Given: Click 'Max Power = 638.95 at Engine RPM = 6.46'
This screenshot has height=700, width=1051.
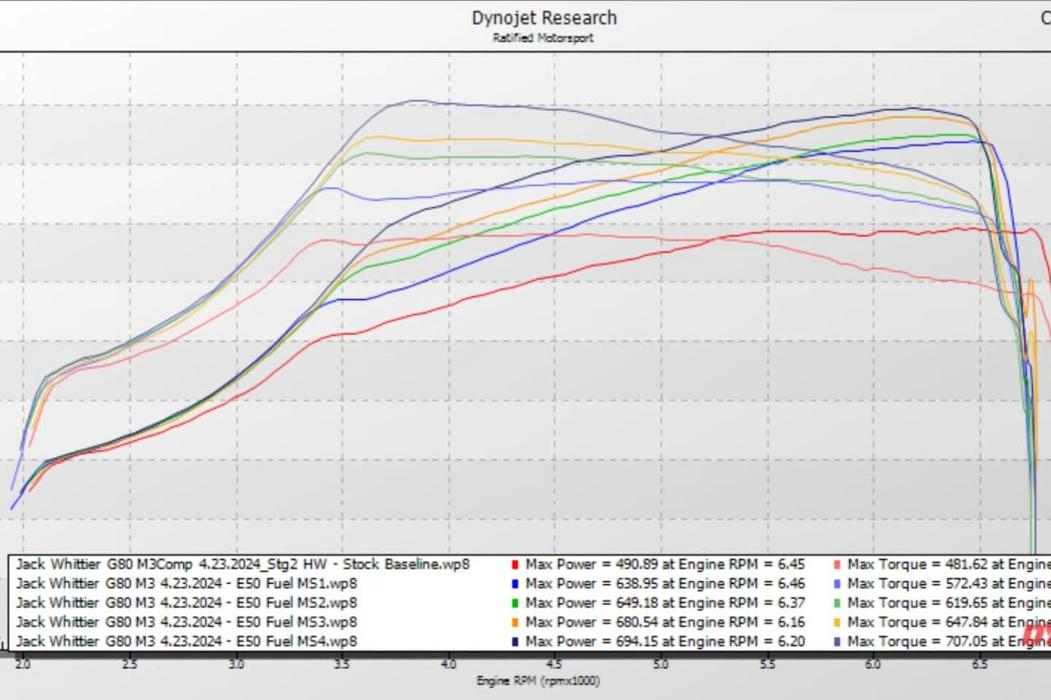Looking at the screenshot, I should [665, 584].
